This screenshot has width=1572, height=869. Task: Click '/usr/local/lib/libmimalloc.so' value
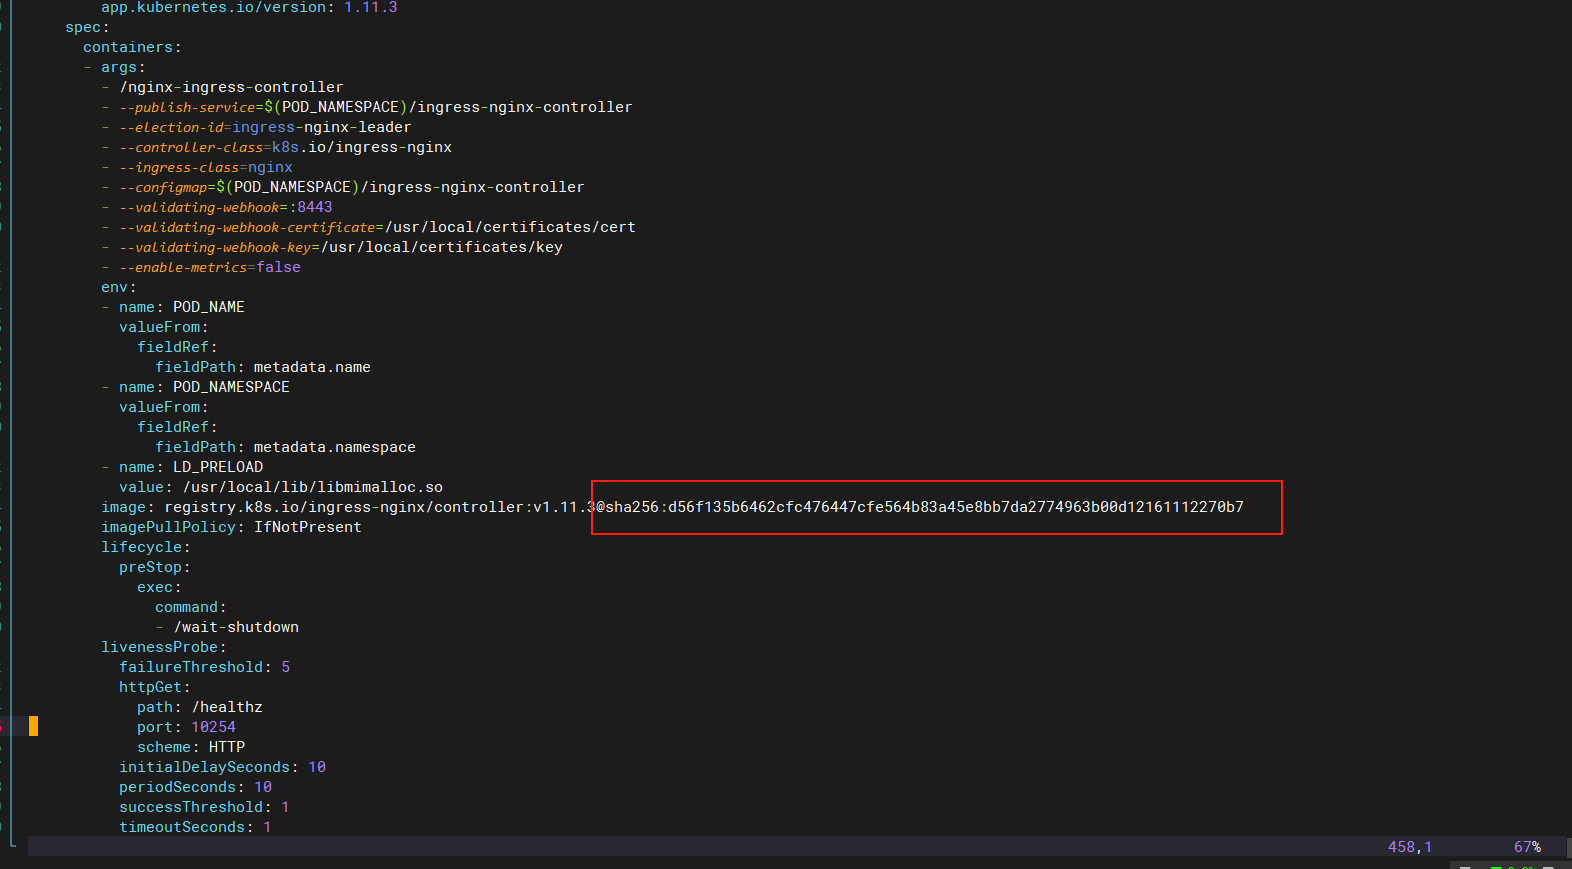(x=312, y=487)
